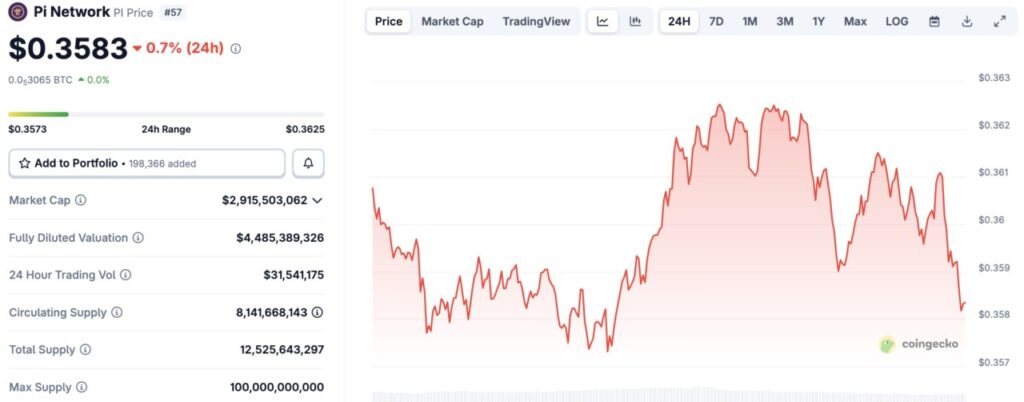
Task: Switch to candlestick chart view
Action: pos(635,21)
